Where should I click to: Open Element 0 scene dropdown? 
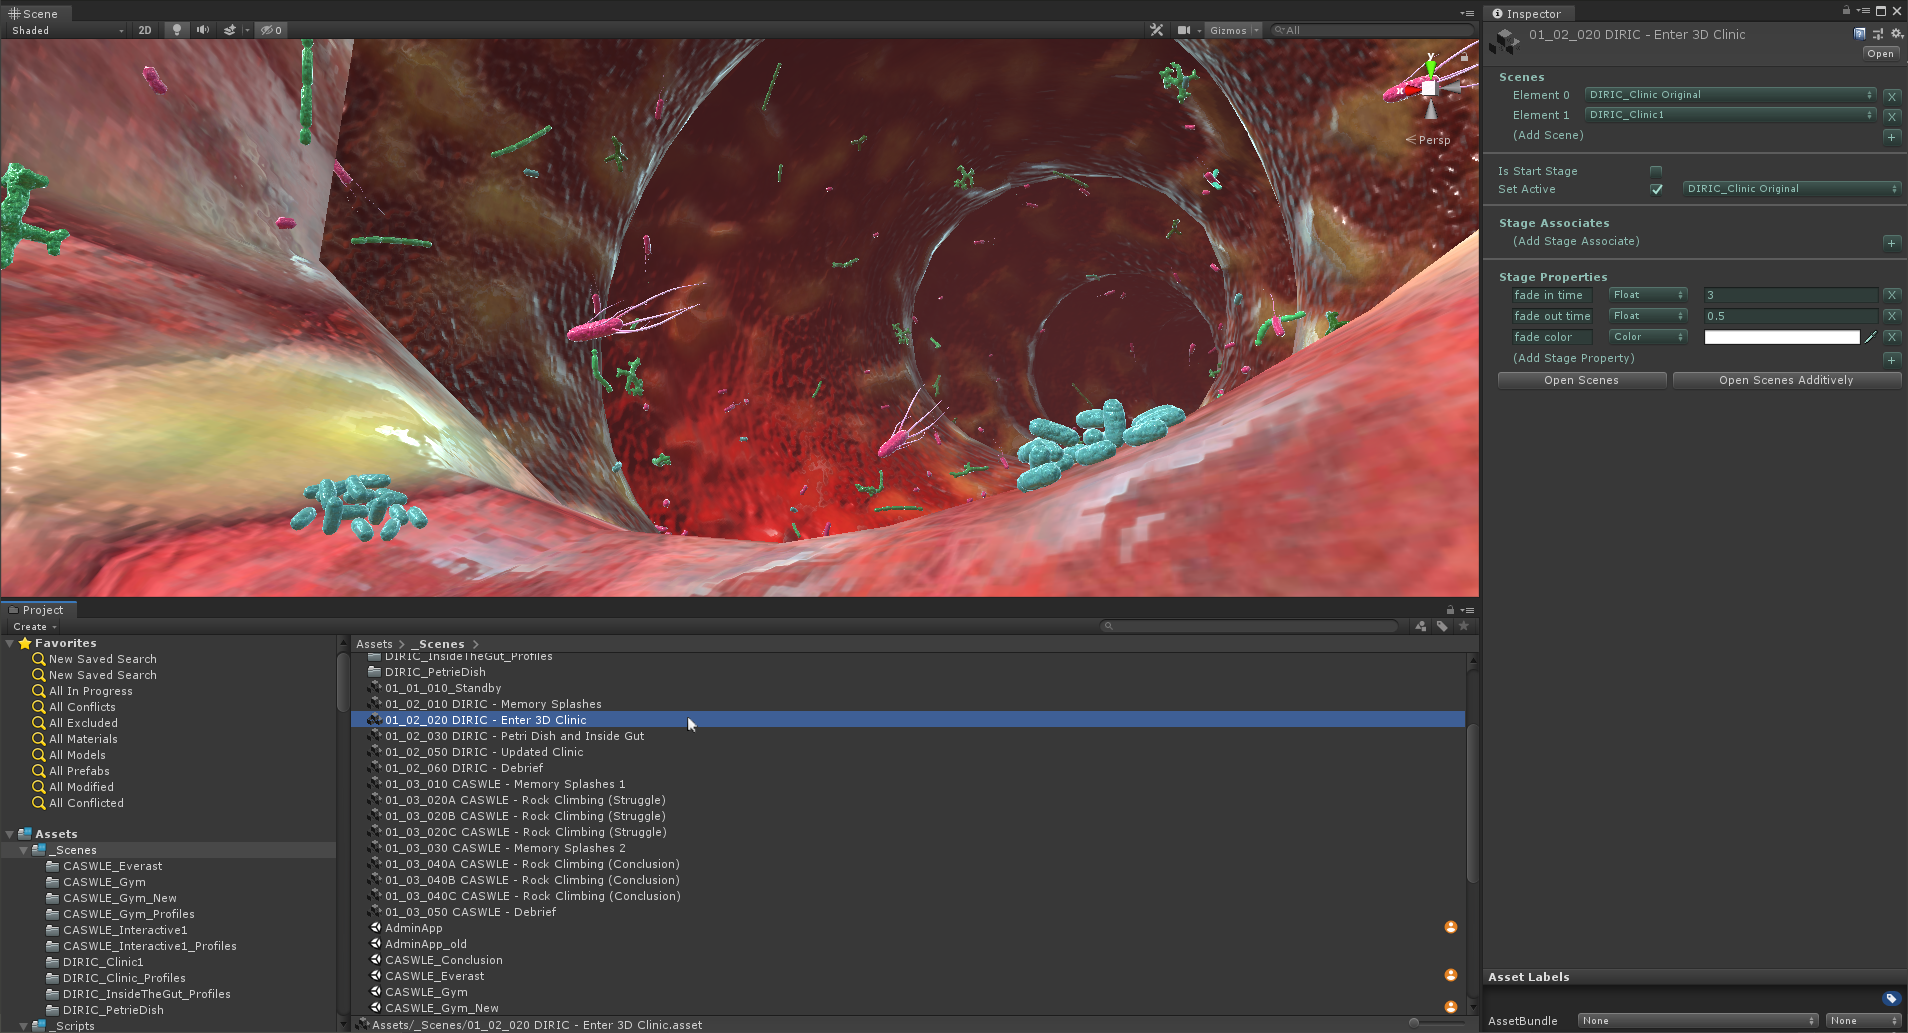click(1731, 95)
